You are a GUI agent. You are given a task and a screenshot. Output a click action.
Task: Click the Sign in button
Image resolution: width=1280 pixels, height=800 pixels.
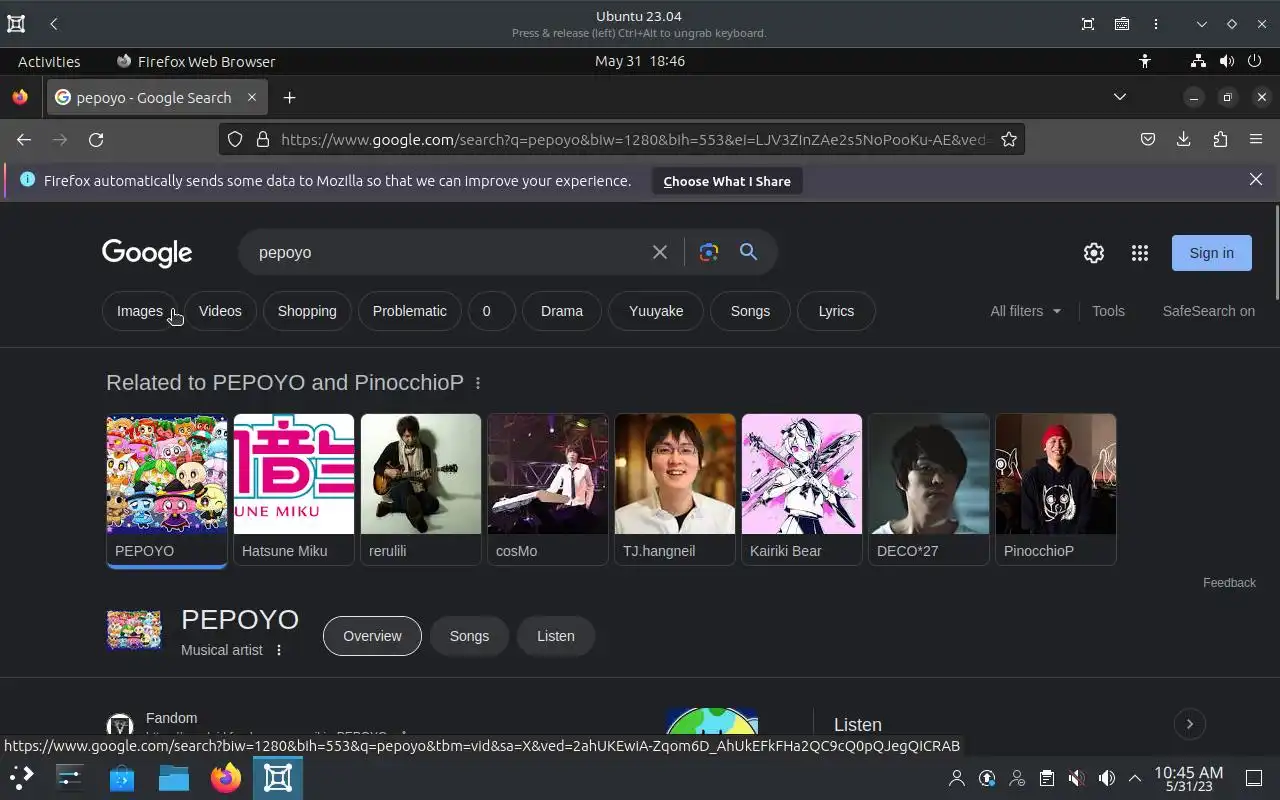pyautogui.click(x=1212, y=253)
